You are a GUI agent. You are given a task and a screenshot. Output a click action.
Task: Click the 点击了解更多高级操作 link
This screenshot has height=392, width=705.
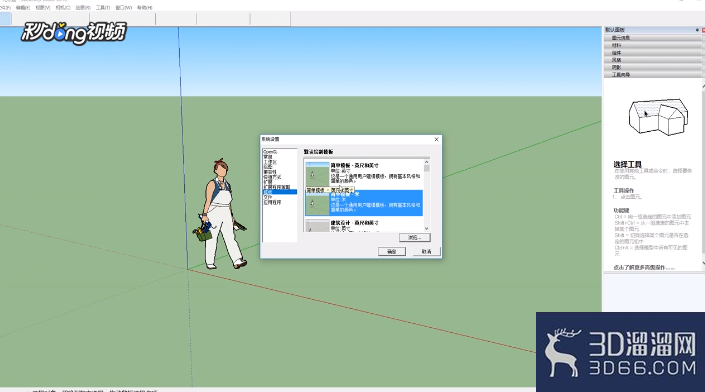pos(644,267)
